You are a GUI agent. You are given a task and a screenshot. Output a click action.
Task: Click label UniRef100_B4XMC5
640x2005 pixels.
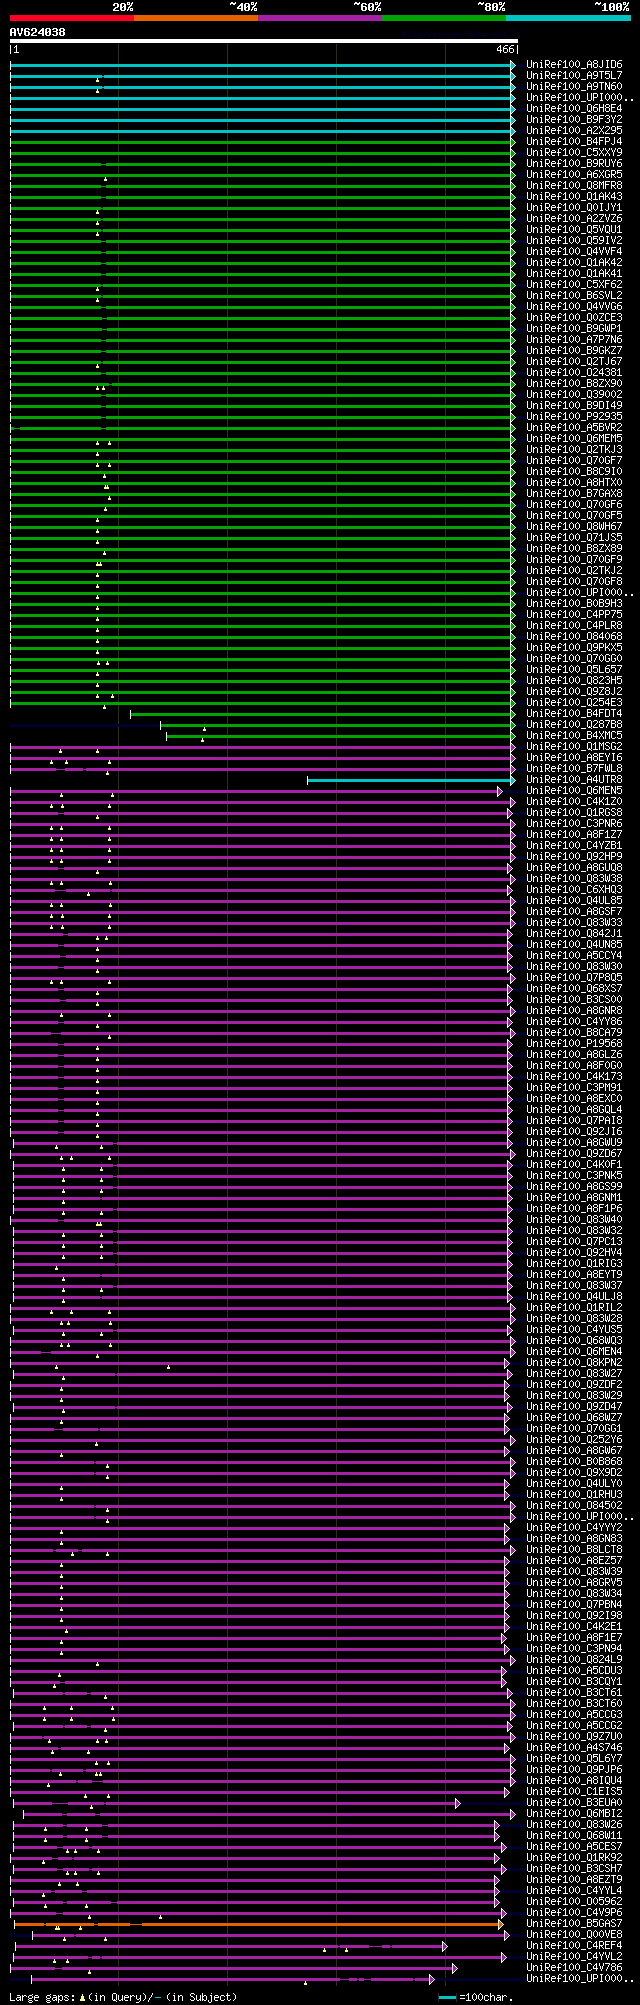pyautogui.click(x=574, y=735)
